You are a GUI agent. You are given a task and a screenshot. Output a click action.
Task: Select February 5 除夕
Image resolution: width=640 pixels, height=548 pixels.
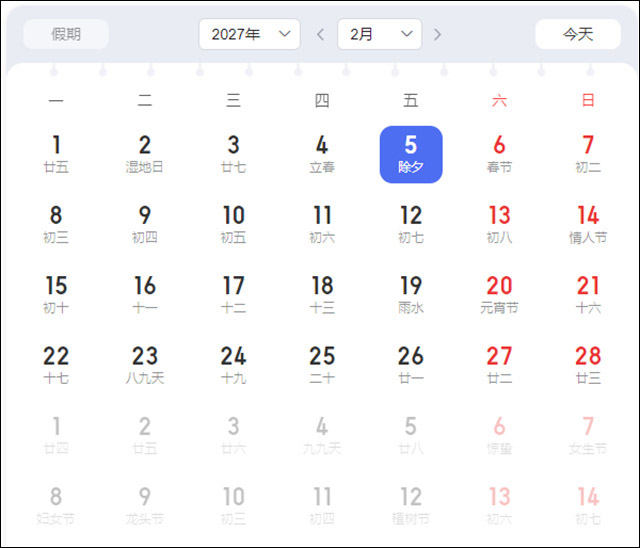point(411,155)
